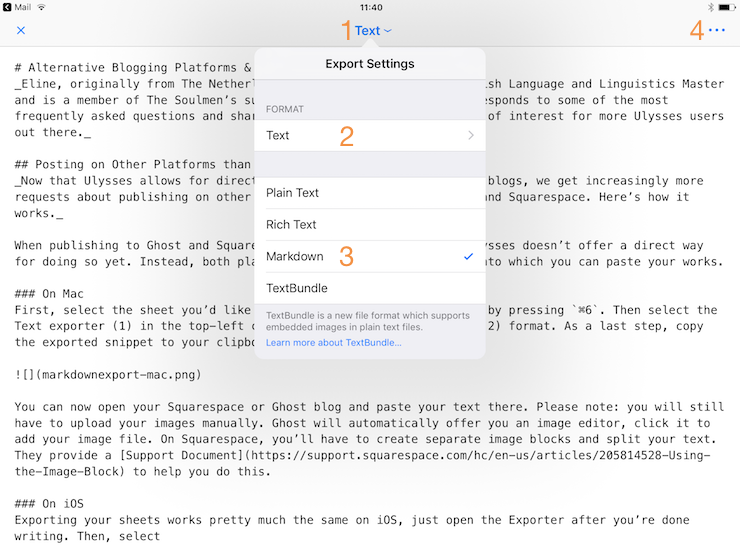Return to Mail via back indicator
Viewport: 740px width, 555px height.
coord(17,7)
